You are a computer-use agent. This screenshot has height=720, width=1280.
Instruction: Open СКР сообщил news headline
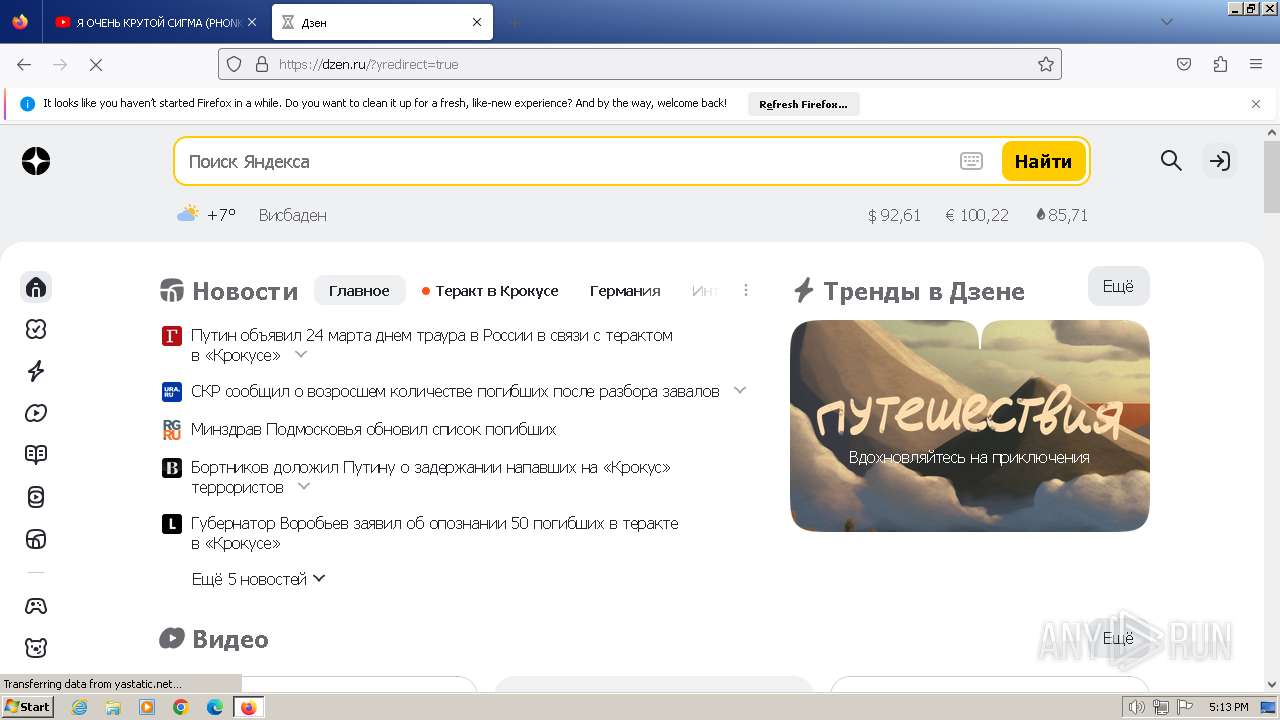coord(455,391)
